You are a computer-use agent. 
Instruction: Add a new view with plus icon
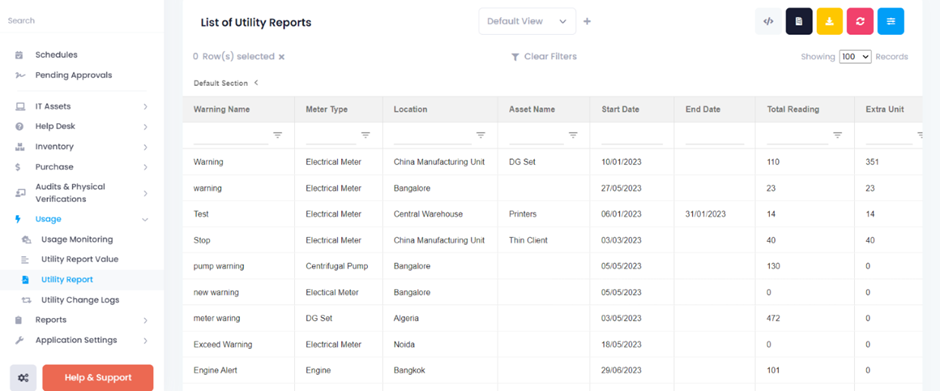click(587, 22)
